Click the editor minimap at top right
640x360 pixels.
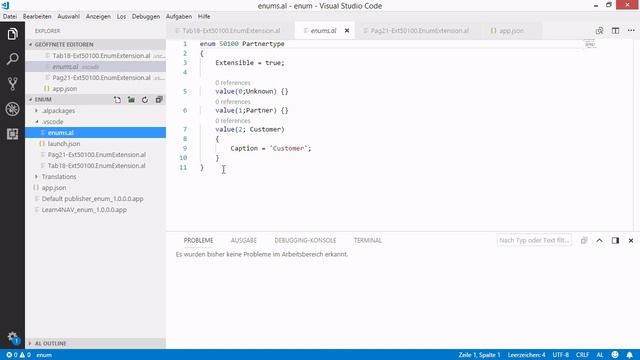click(589, 44)
